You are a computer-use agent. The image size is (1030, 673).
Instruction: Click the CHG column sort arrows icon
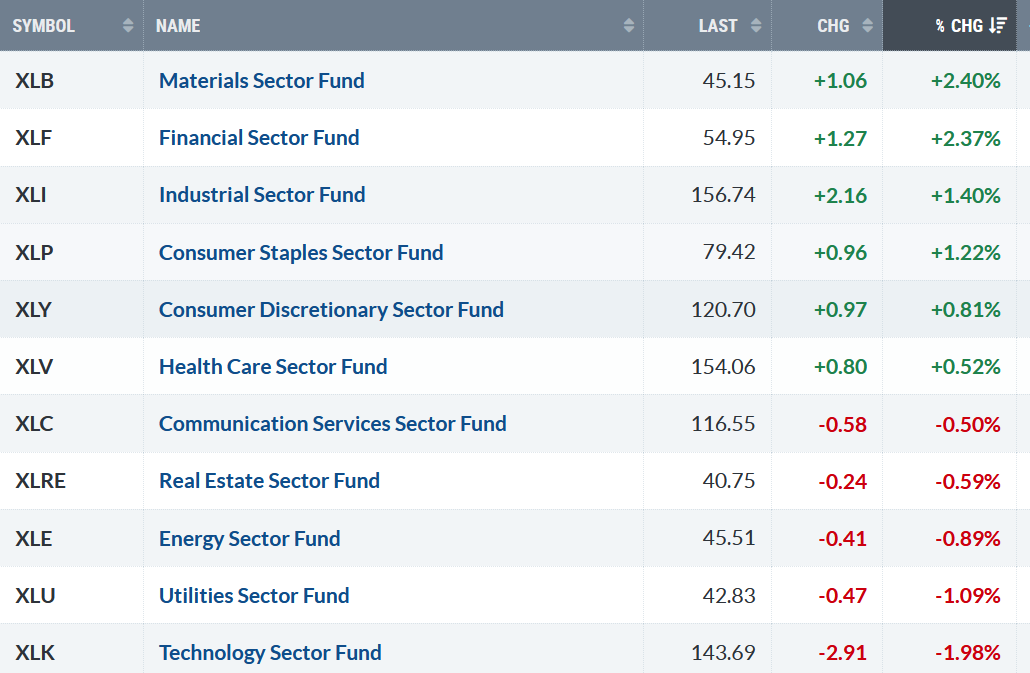coord(867,26)
